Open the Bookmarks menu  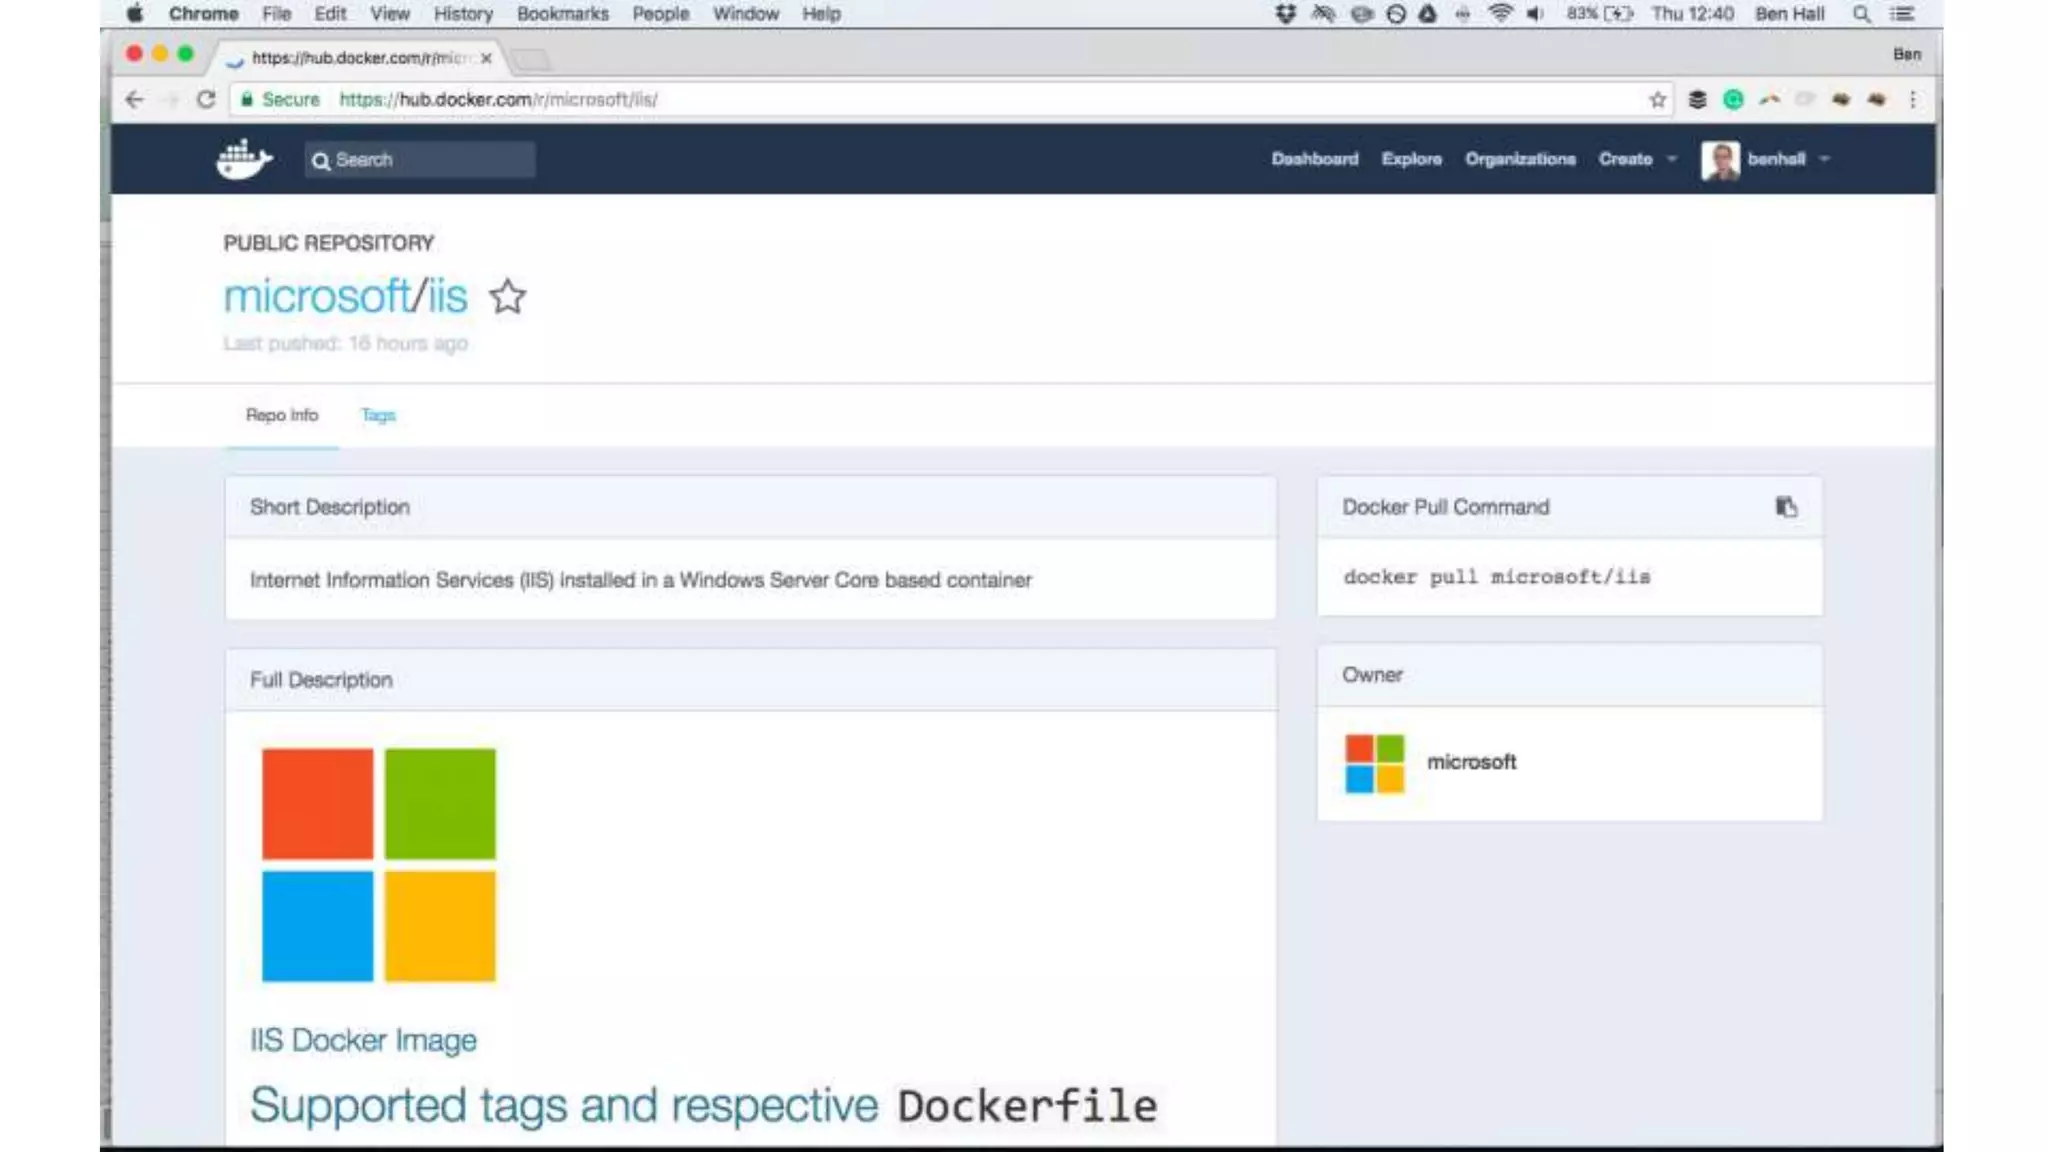click(x=562, y=14)
